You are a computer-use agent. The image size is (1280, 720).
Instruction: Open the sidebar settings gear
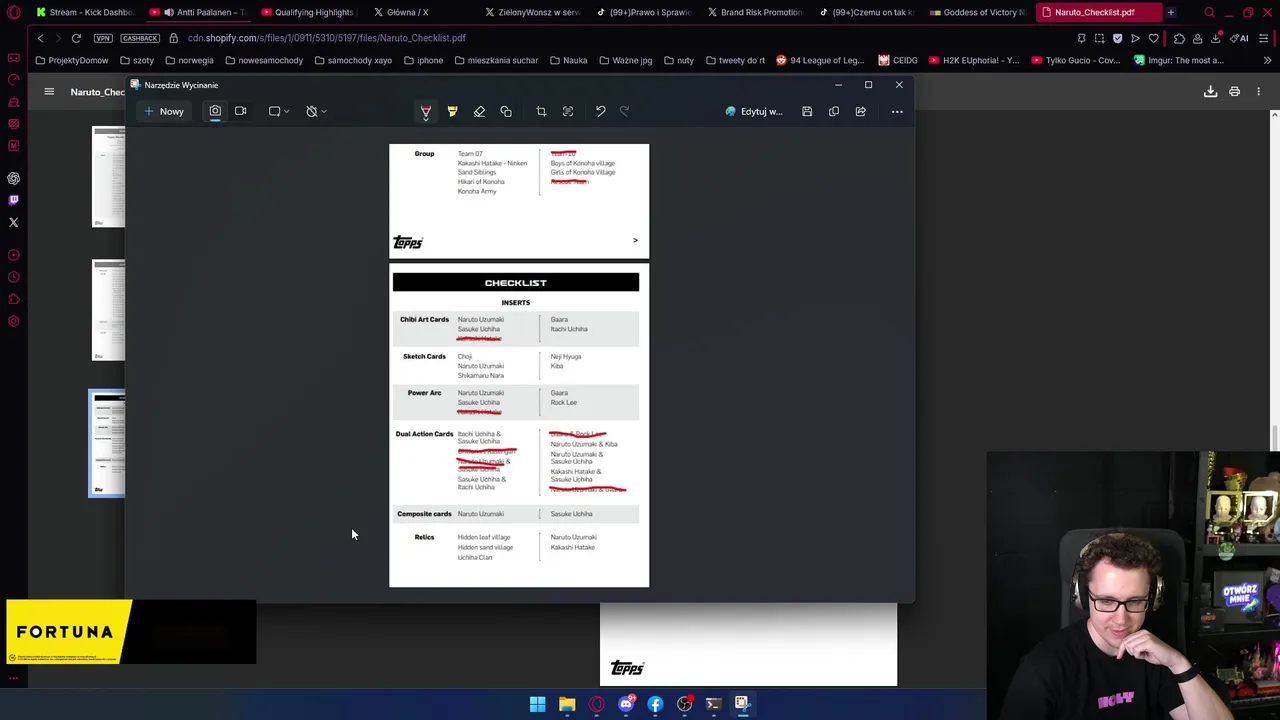click(14, 321)
